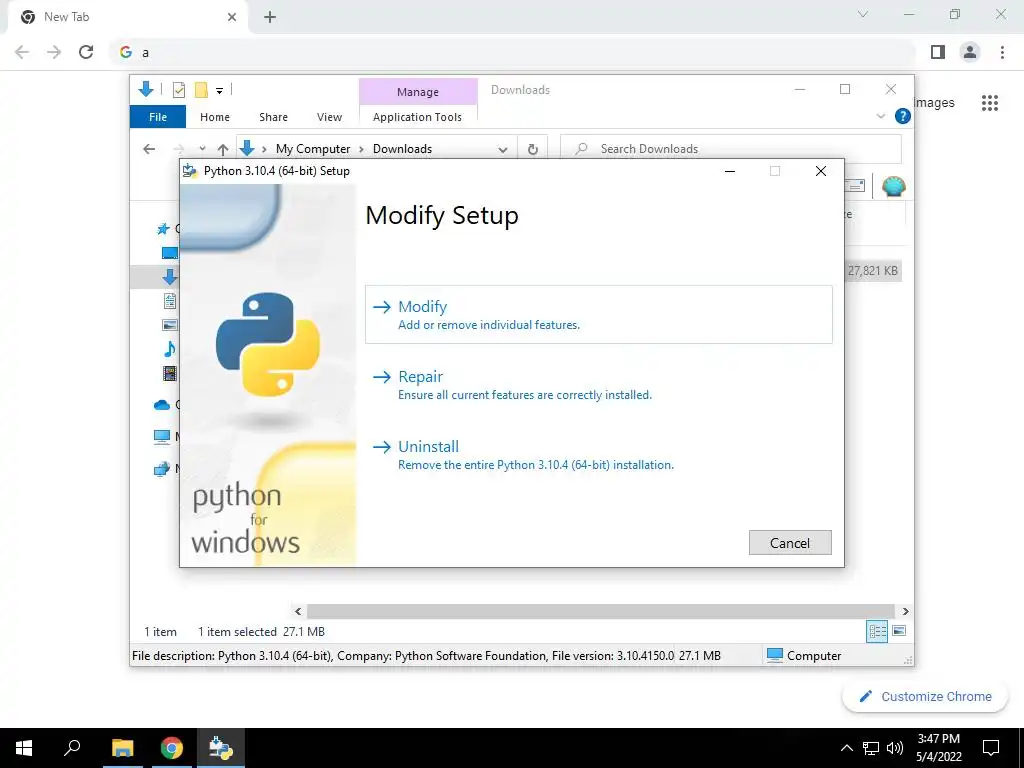Click the New Folder quick access icon
Viewport: 1024px width, 768px height.
pos(201,90)
